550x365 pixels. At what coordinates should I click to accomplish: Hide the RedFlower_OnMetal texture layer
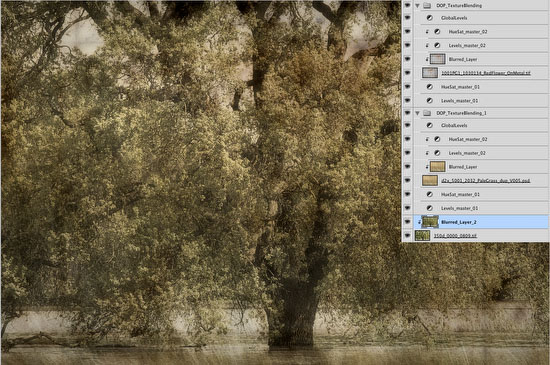(x=407, y=73)
